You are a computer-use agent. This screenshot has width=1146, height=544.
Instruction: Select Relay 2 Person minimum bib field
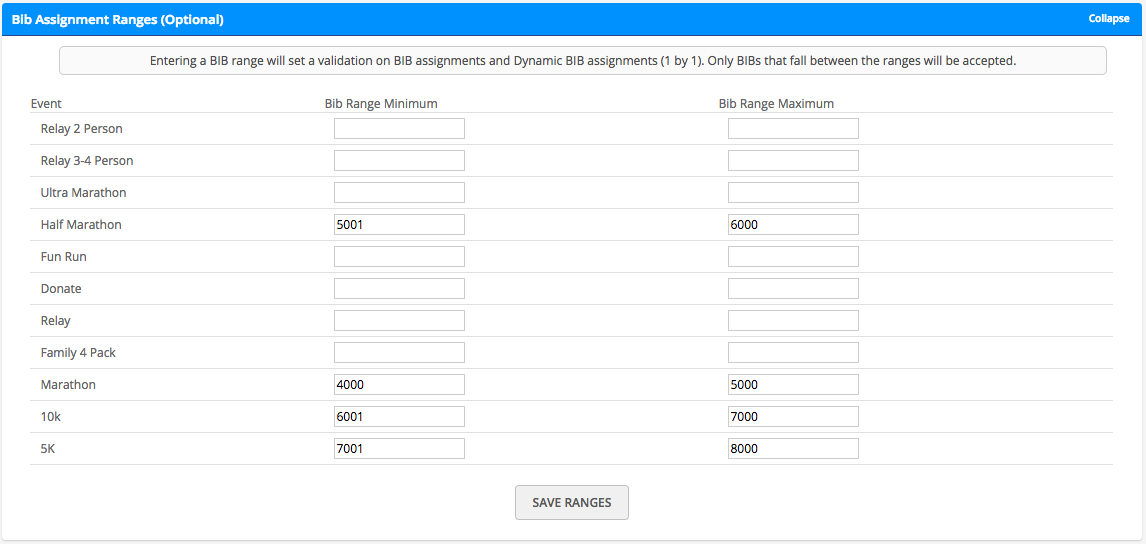point(399,129)
